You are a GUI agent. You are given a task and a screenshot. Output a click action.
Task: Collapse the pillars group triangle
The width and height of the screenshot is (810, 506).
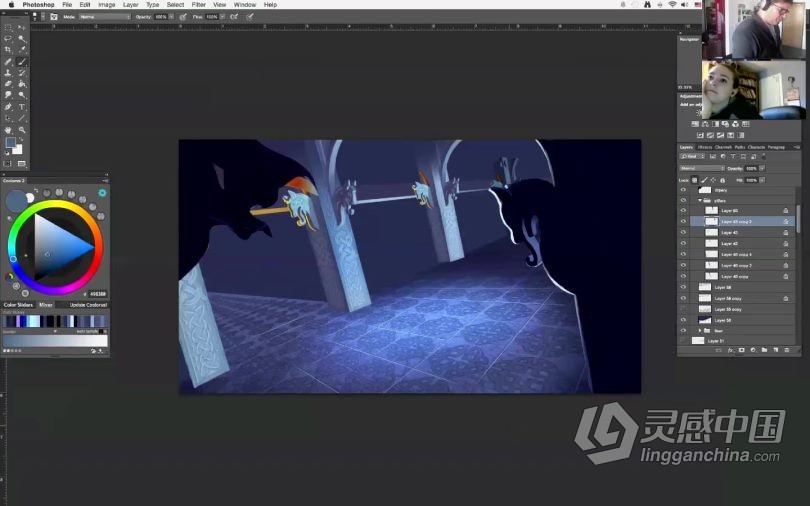(x=700, y=200)
